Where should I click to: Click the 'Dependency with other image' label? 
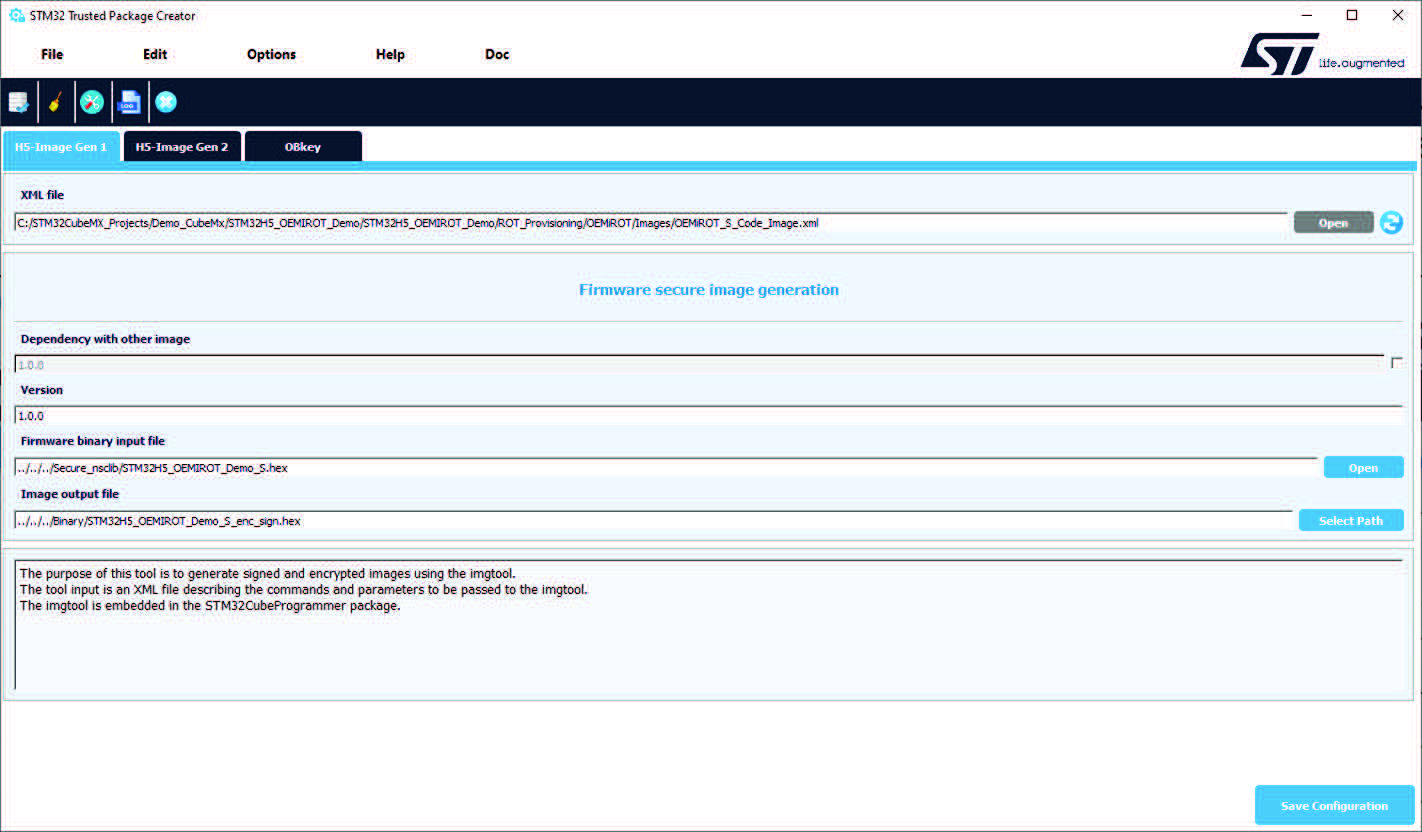105,339
